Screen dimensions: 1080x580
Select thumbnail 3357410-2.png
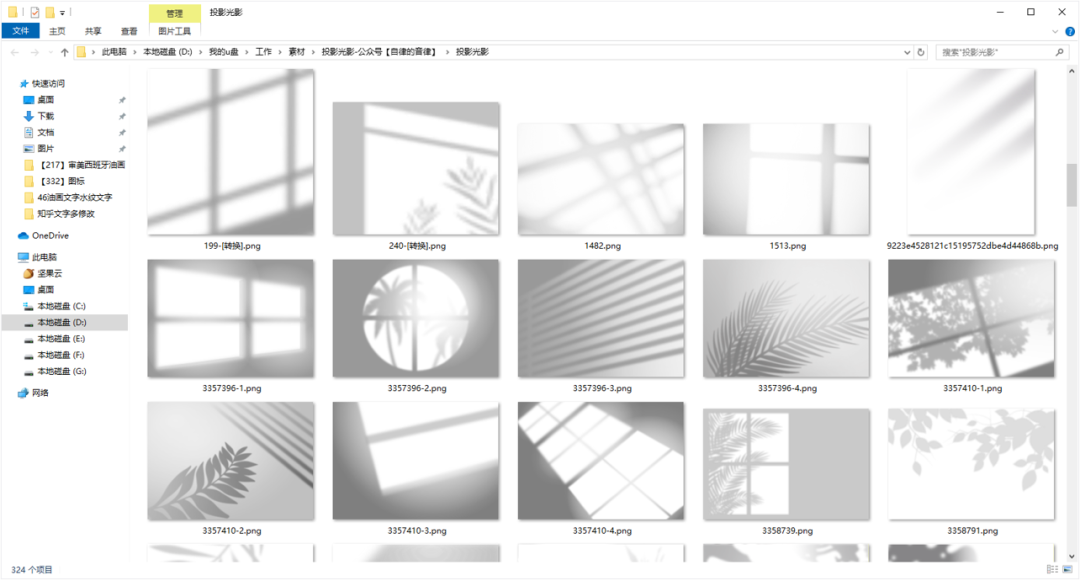(231, 461)
